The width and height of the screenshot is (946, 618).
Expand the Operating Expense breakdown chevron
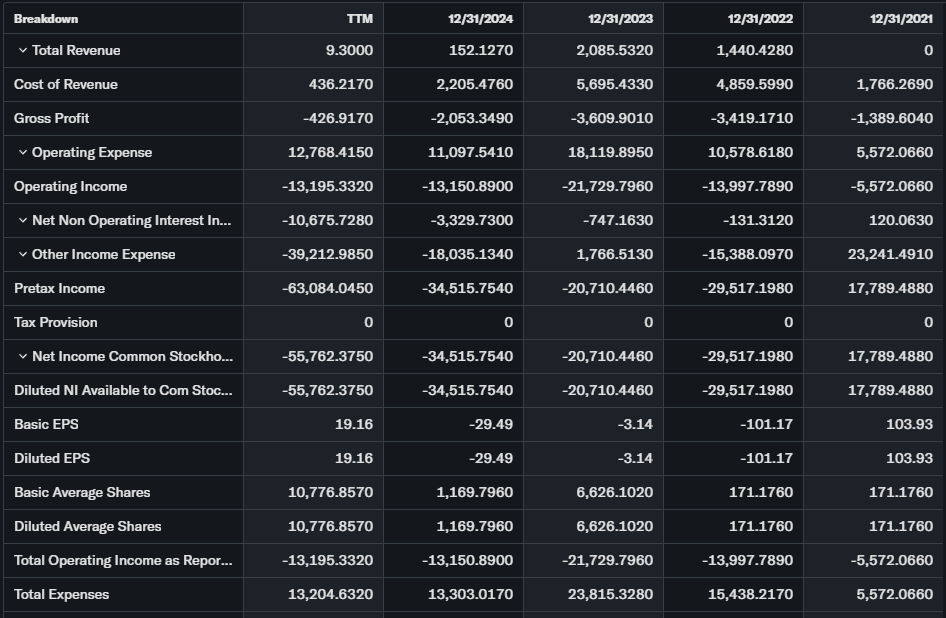(22, 153)
